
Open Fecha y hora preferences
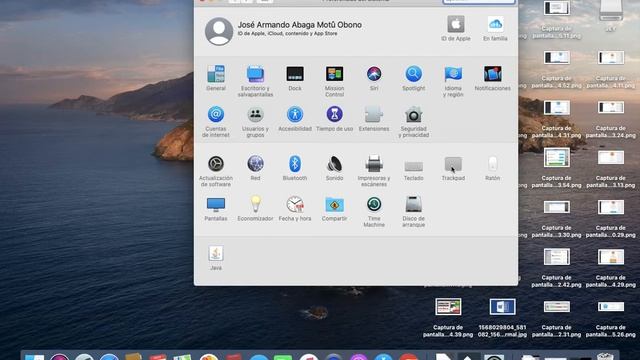[295, 204]
